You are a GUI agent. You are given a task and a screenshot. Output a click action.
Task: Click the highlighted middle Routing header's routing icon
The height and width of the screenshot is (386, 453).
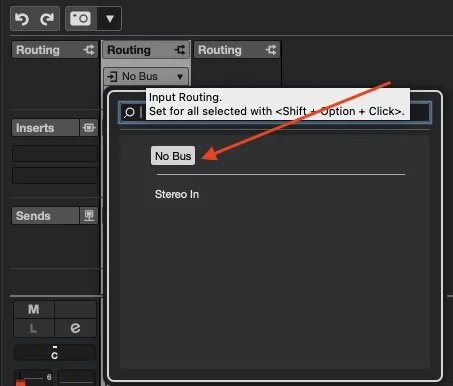(x=180, y=50)
